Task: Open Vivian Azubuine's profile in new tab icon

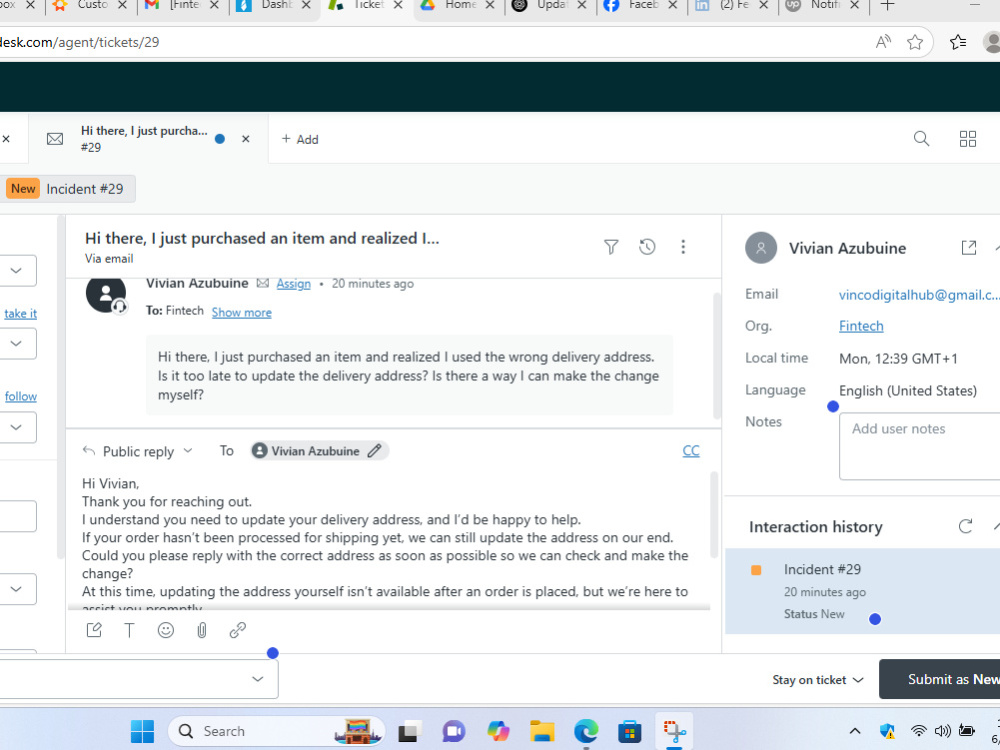Action: [969, 247]
